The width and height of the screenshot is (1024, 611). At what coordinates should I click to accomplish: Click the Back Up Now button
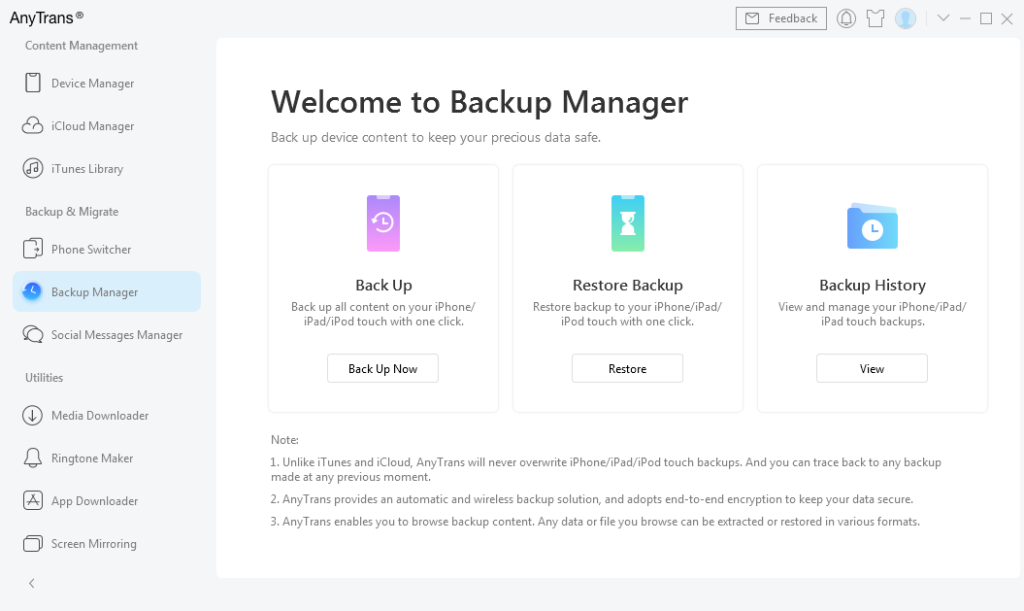tap(383, 368)
